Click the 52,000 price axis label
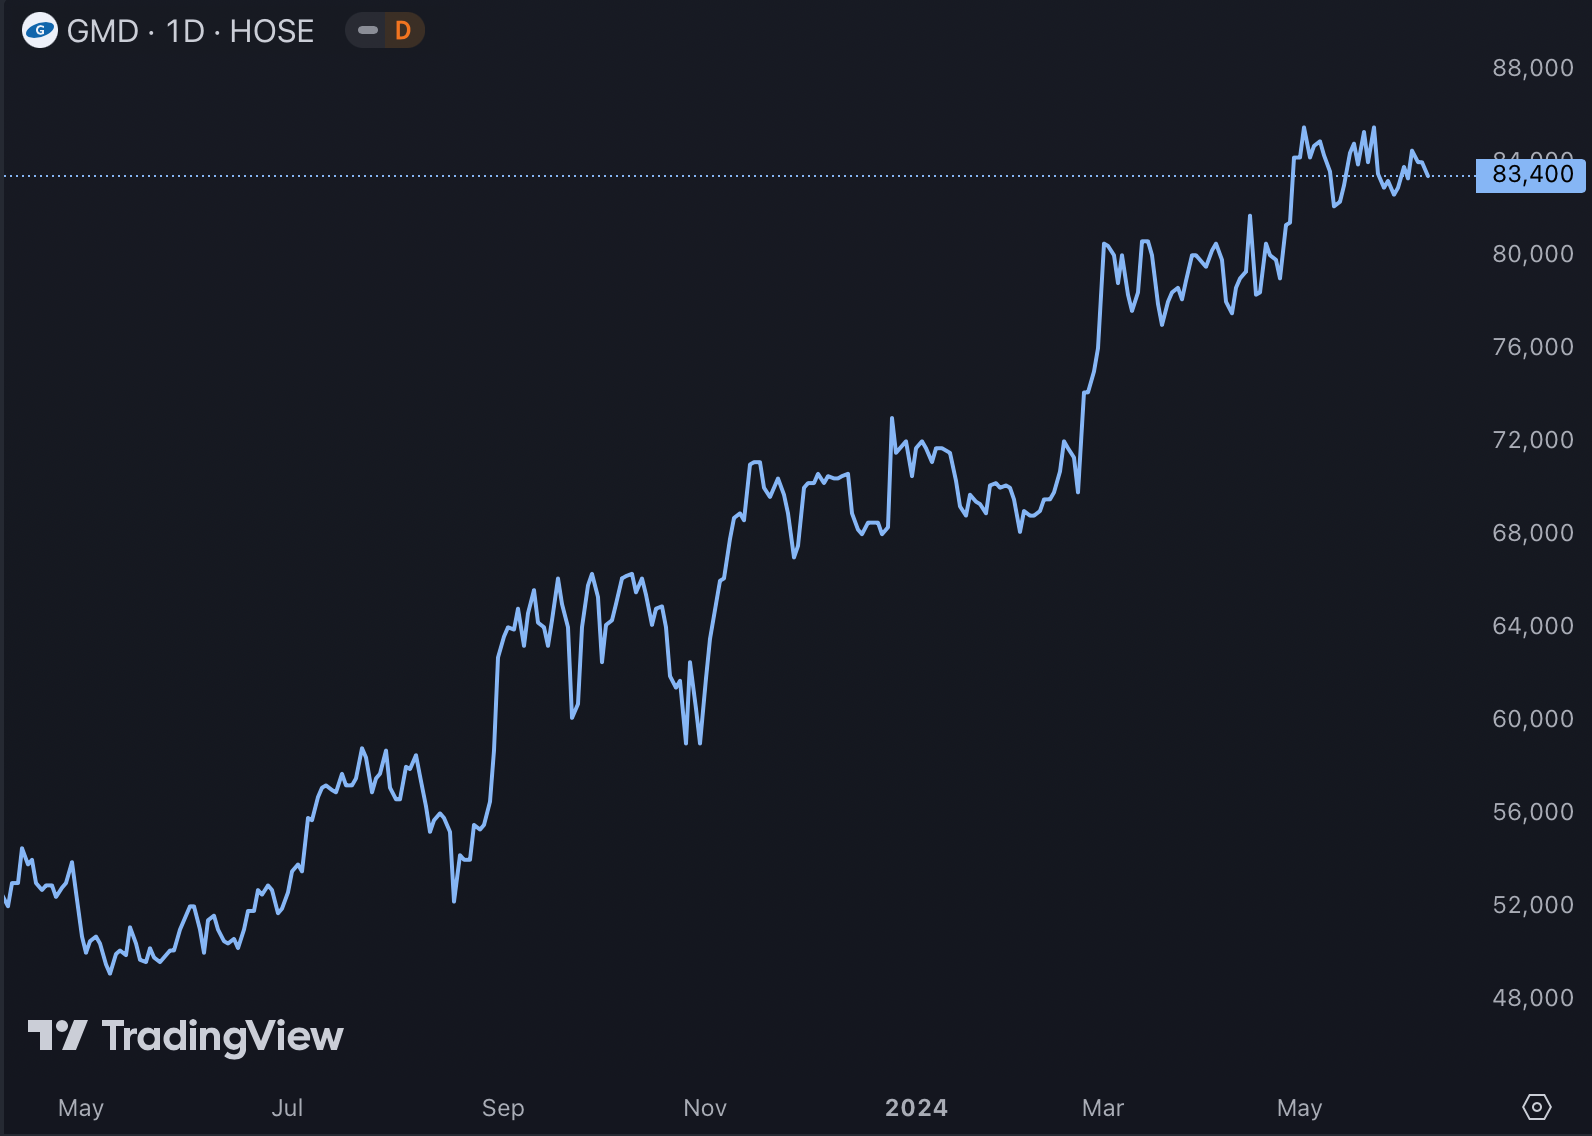Viewport: 1592px width, 1136px height. 1533,905
